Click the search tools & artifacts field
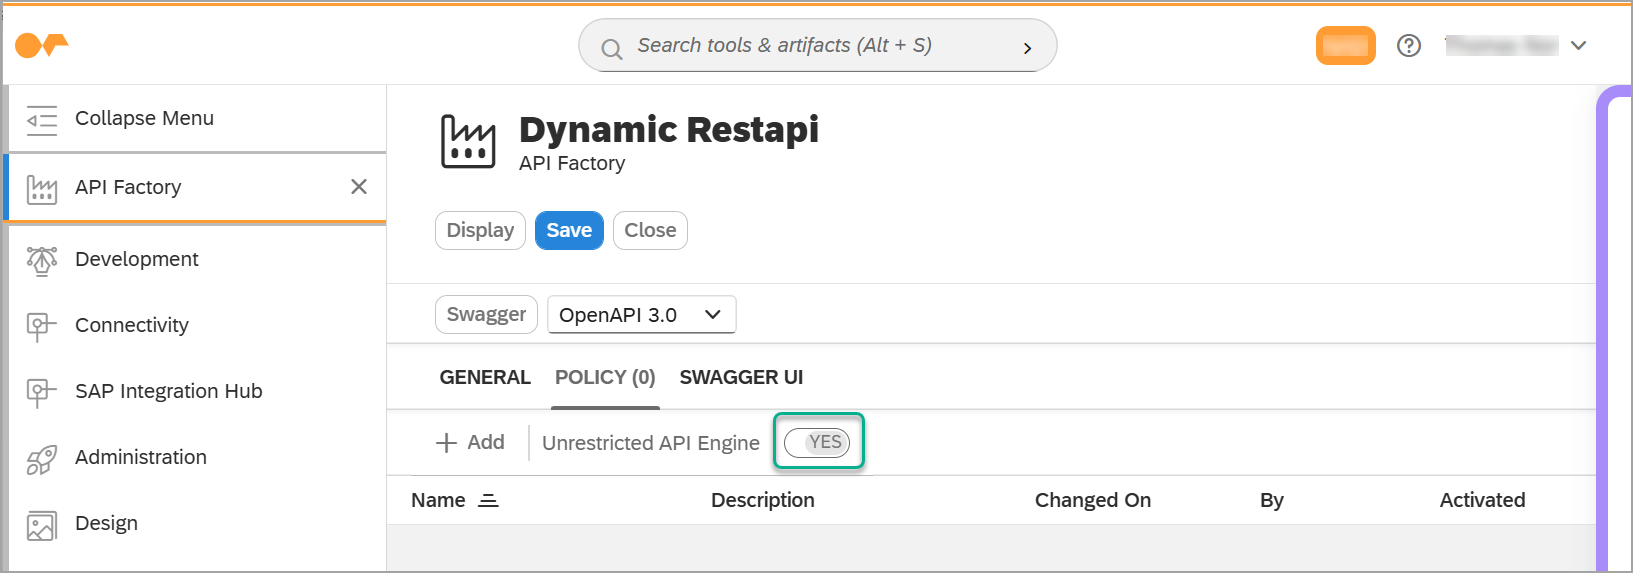The image size is (1633, 573). 817,45
